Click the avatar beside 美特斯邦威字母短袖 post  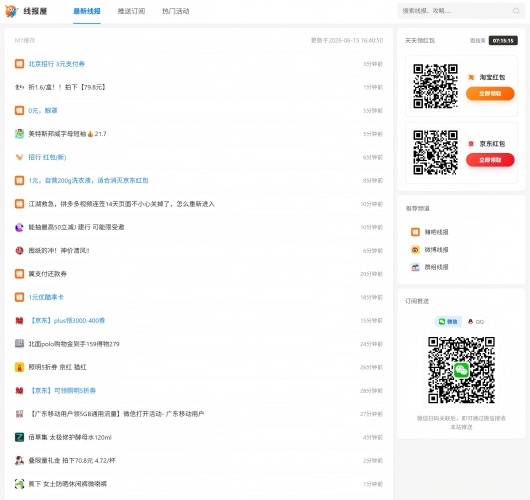click(x=19, y=134)
